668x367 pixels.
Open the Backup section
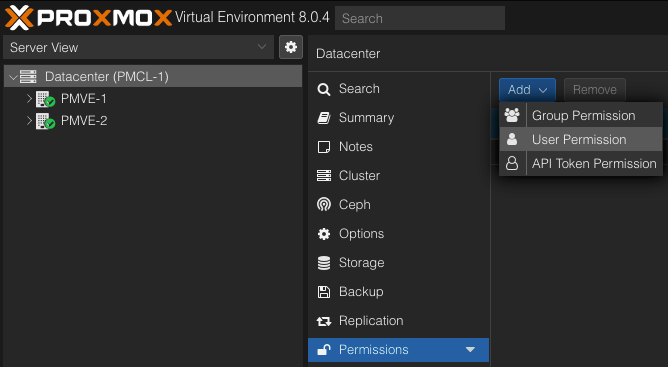pos(398,292)
